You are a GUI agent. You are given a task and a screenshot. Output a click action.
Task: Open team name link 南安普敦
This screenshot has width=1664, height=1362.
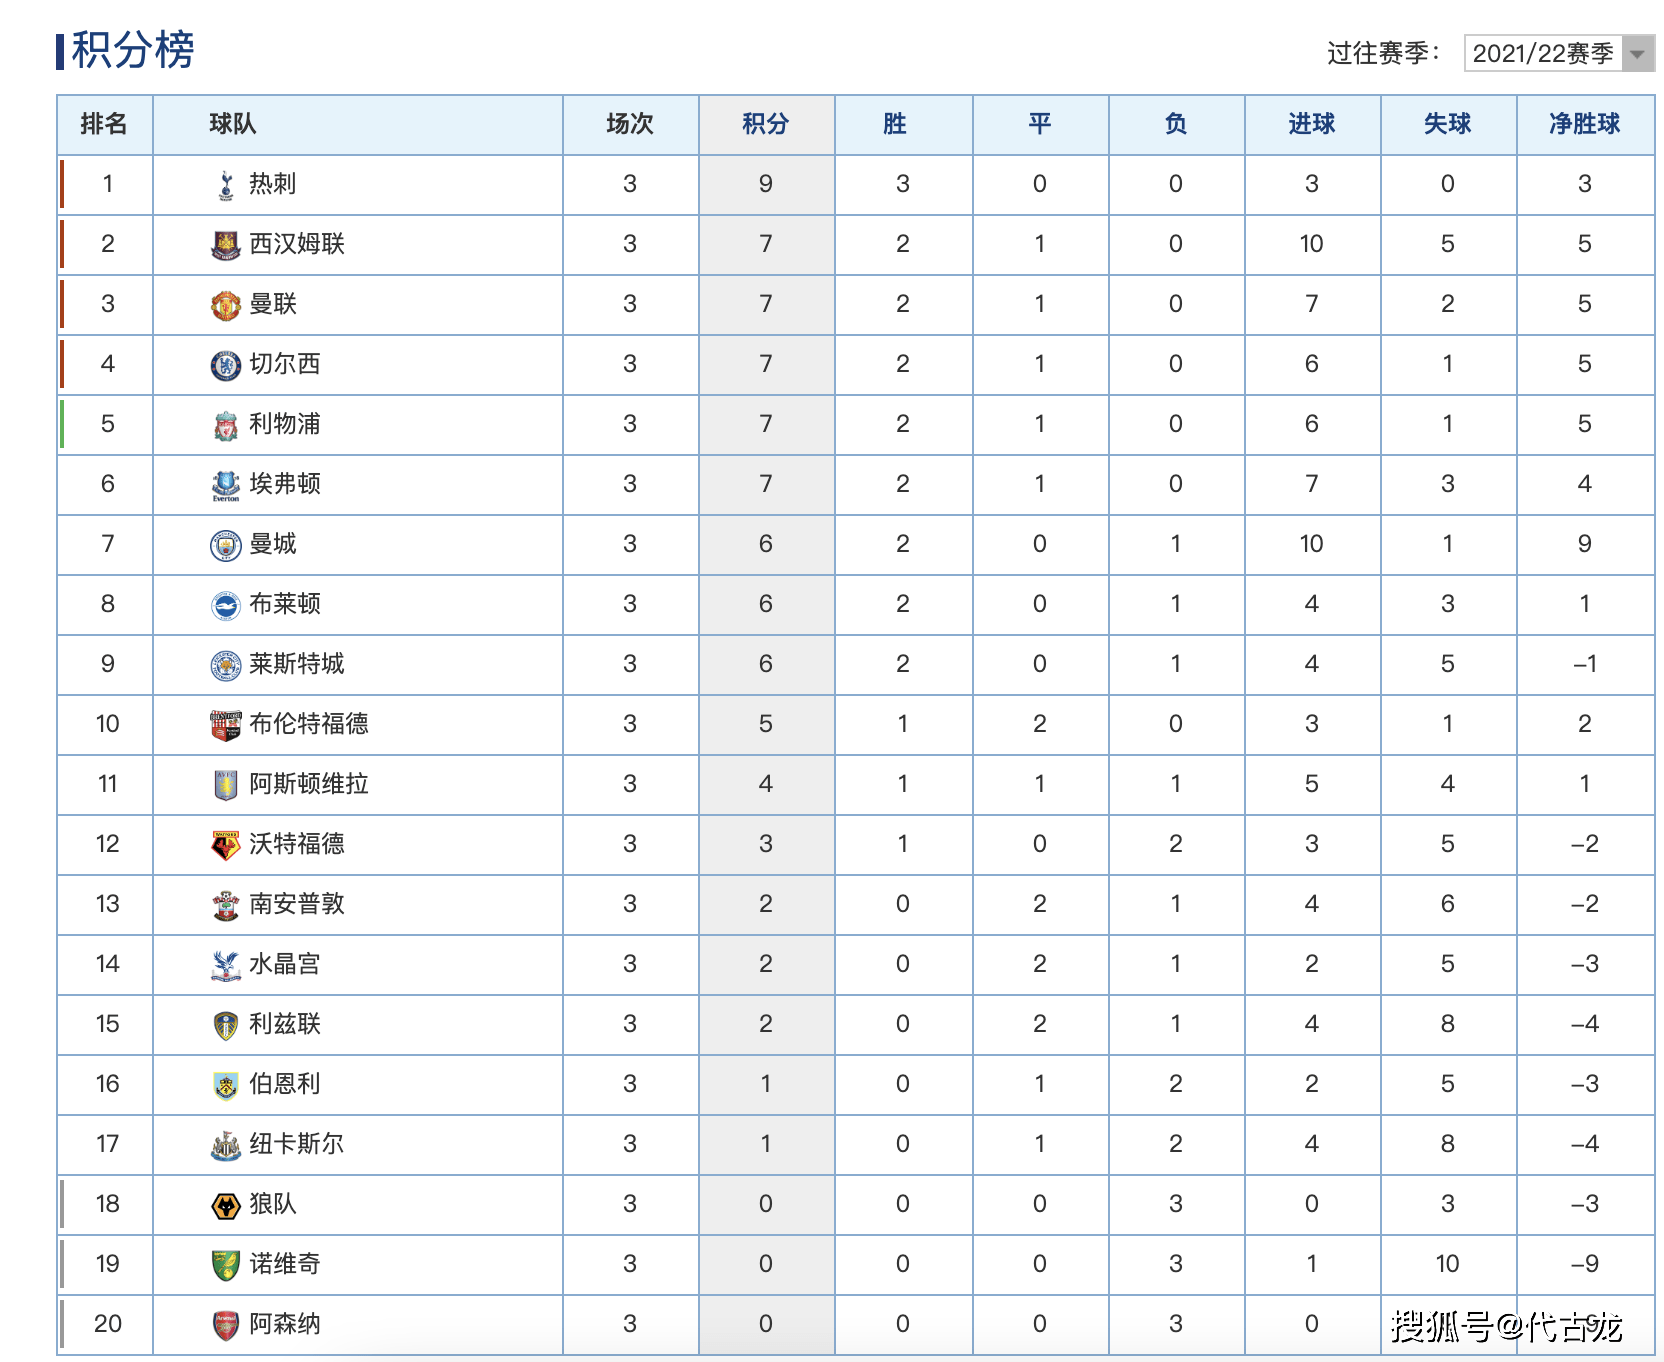(297, 904)
